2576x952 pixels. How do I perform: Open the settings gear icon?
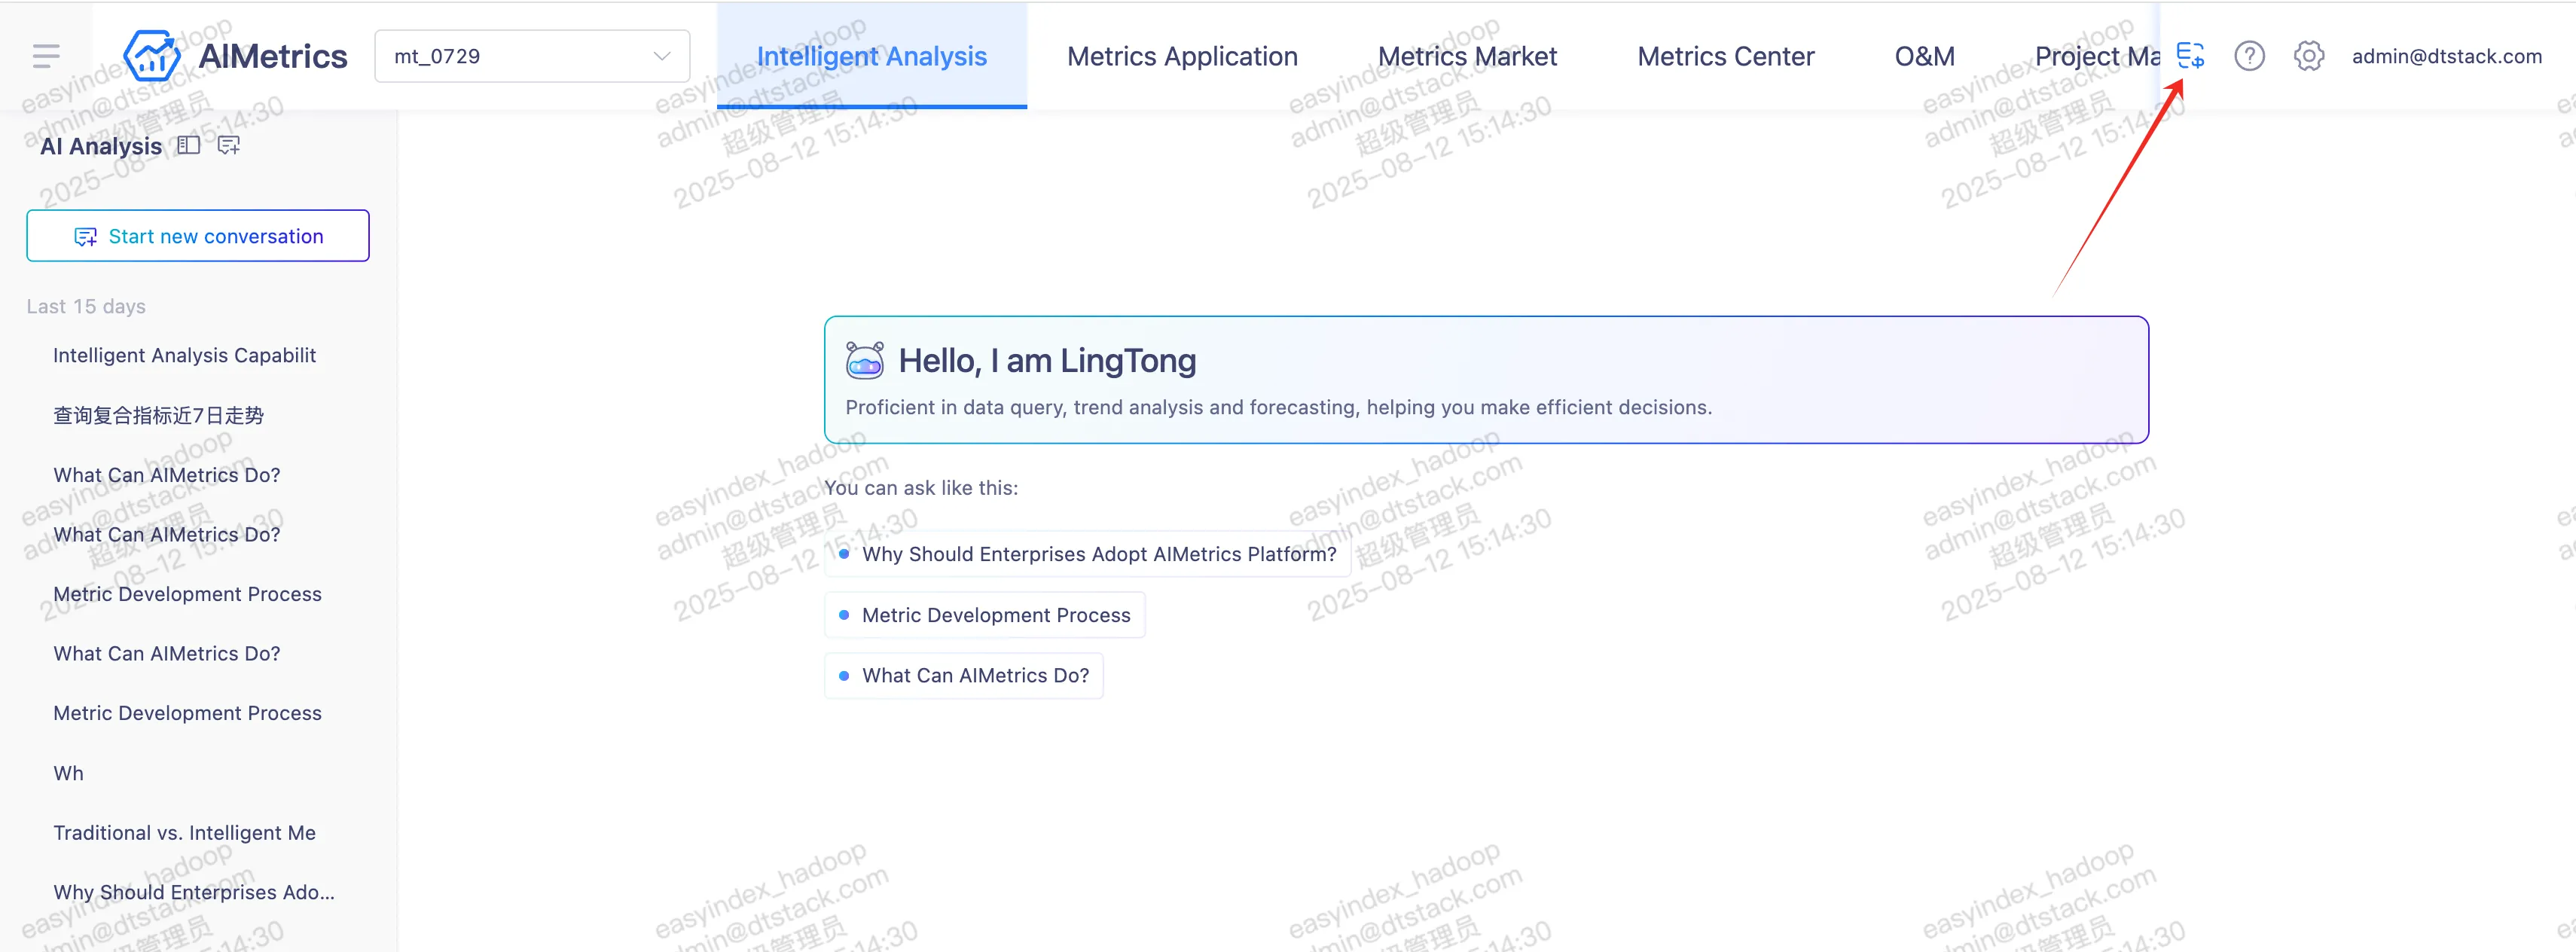coord(2308,56)
